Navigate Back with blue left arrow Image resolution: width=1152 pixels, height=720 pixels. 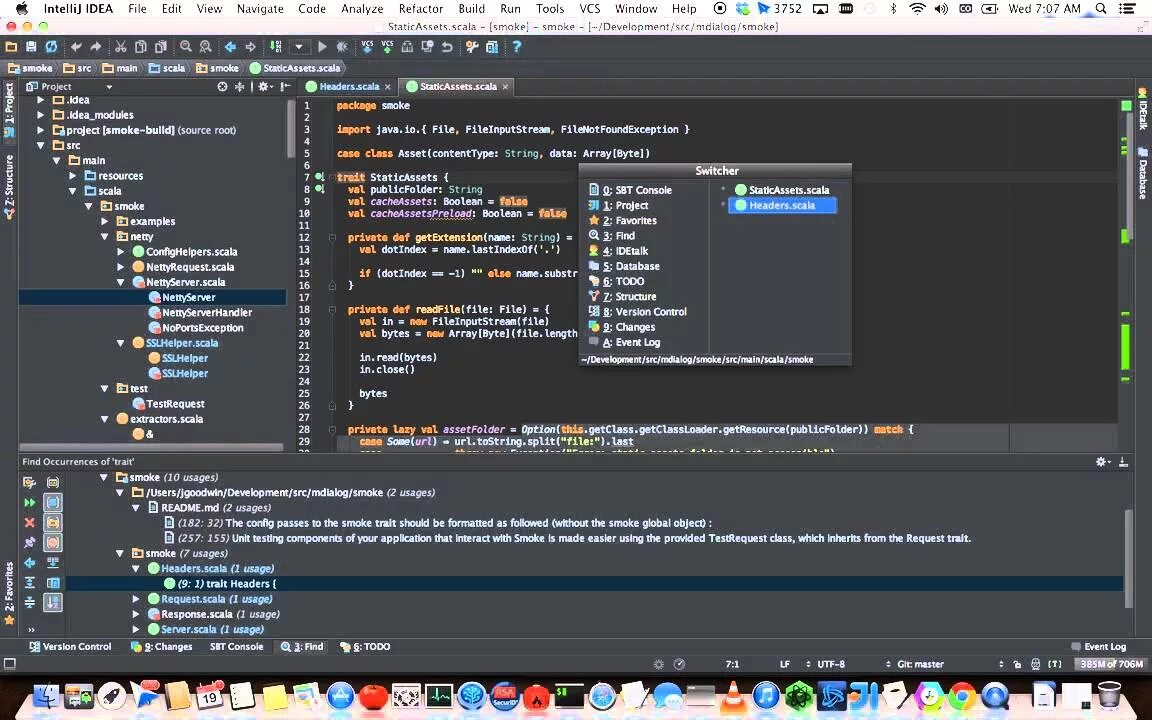(x=231, y=47)
